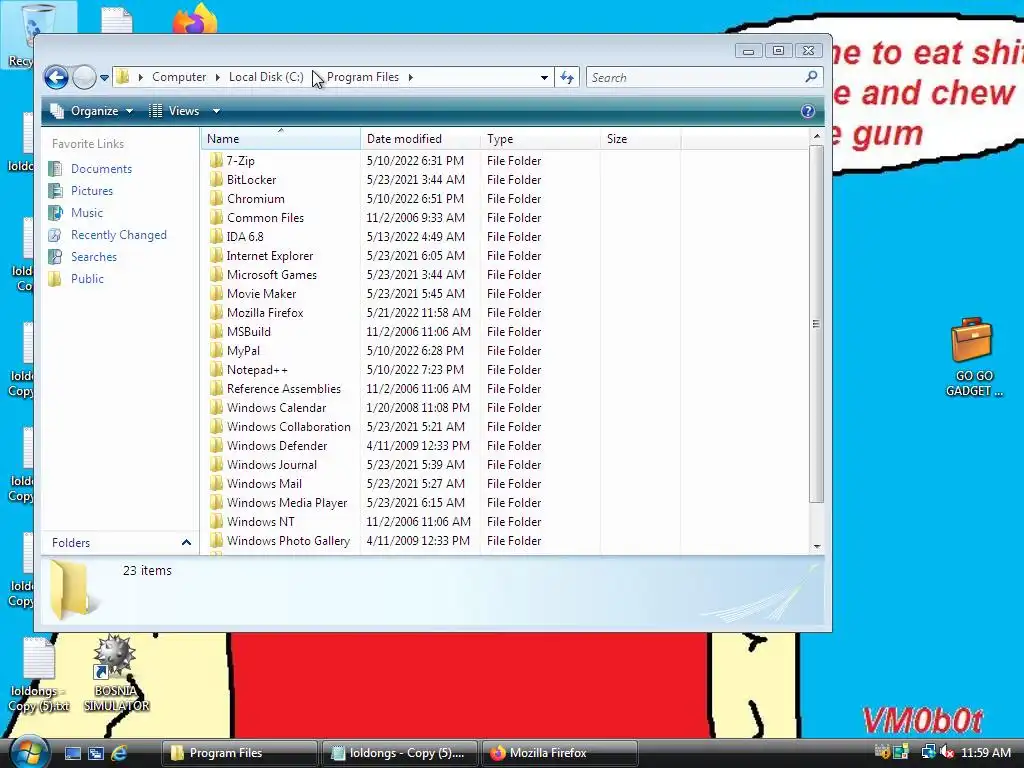Sort by Type column header
Image resolution: width=1024 pixels, height=768 pixels.
click(x=540, y=138)
